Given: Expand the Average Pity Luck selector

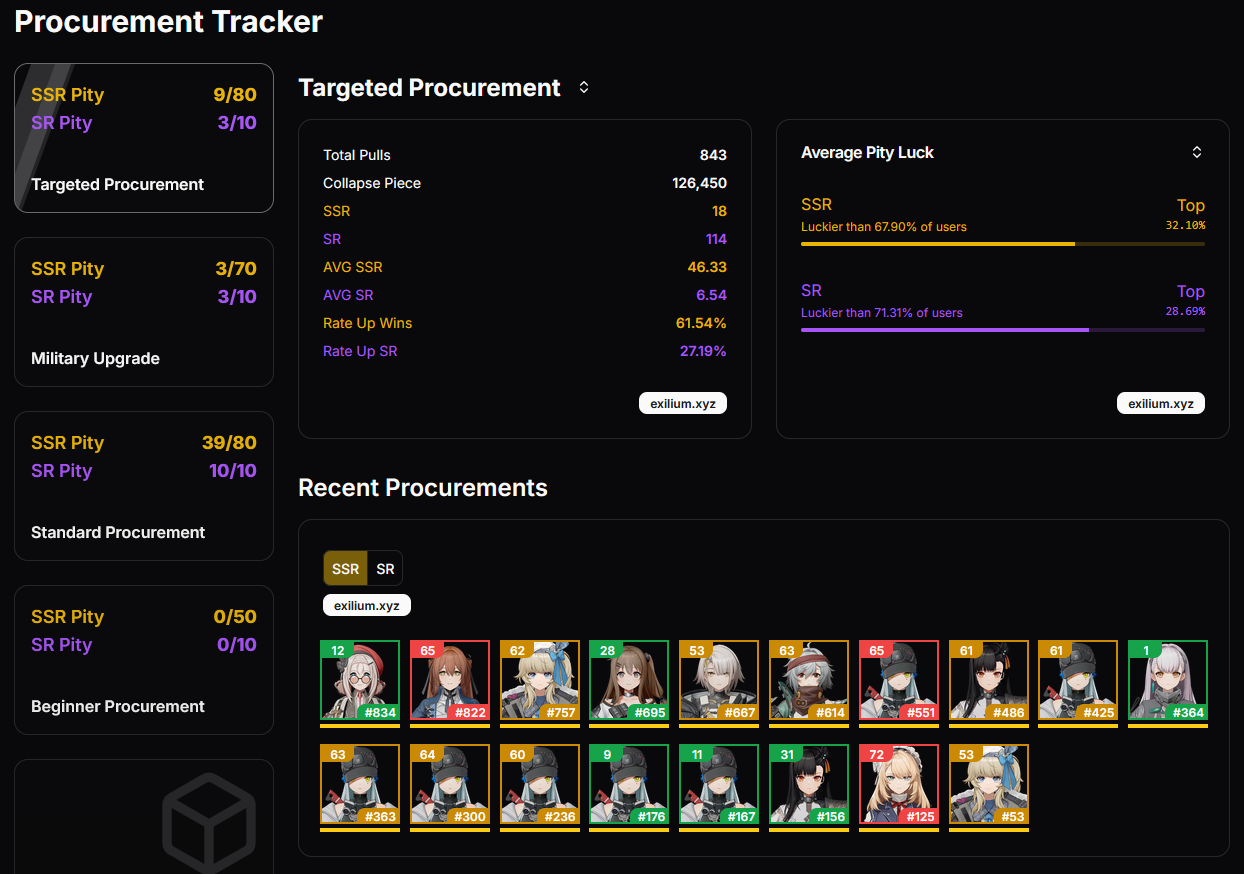Looking at the screenshot, I should (x=1197, y=153).
